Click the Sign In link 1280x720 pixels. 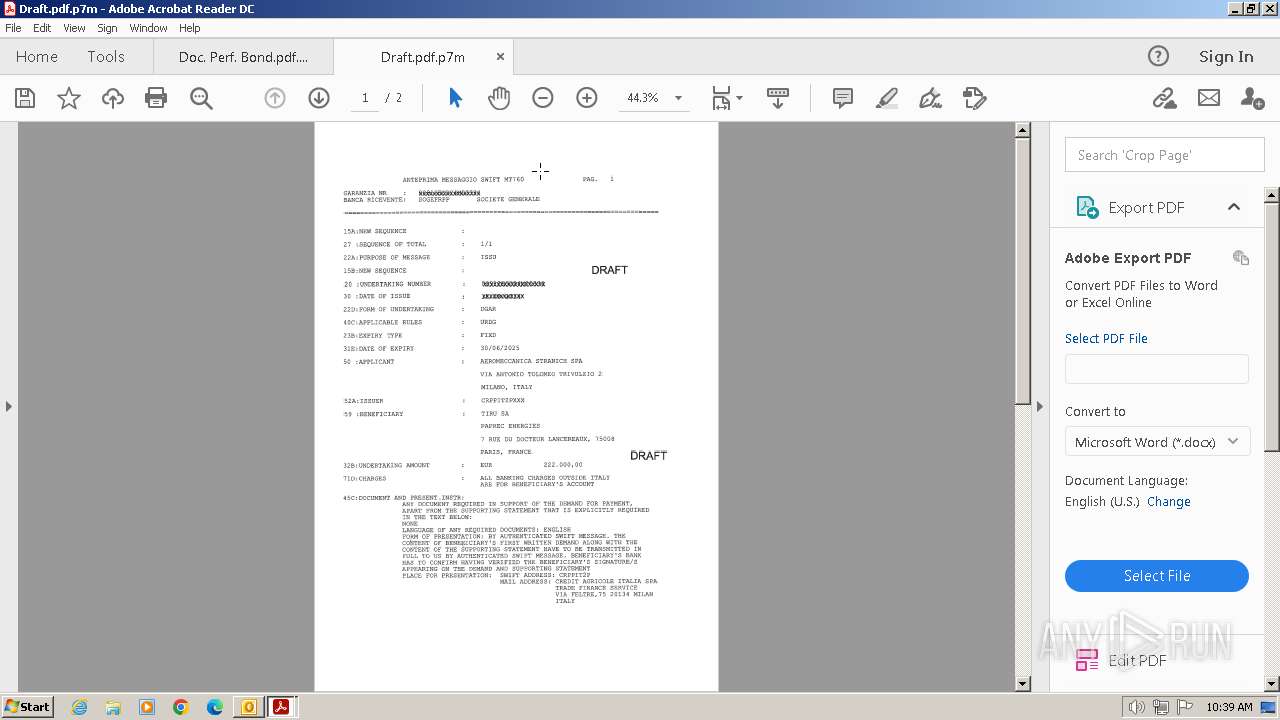[1226, 56]
